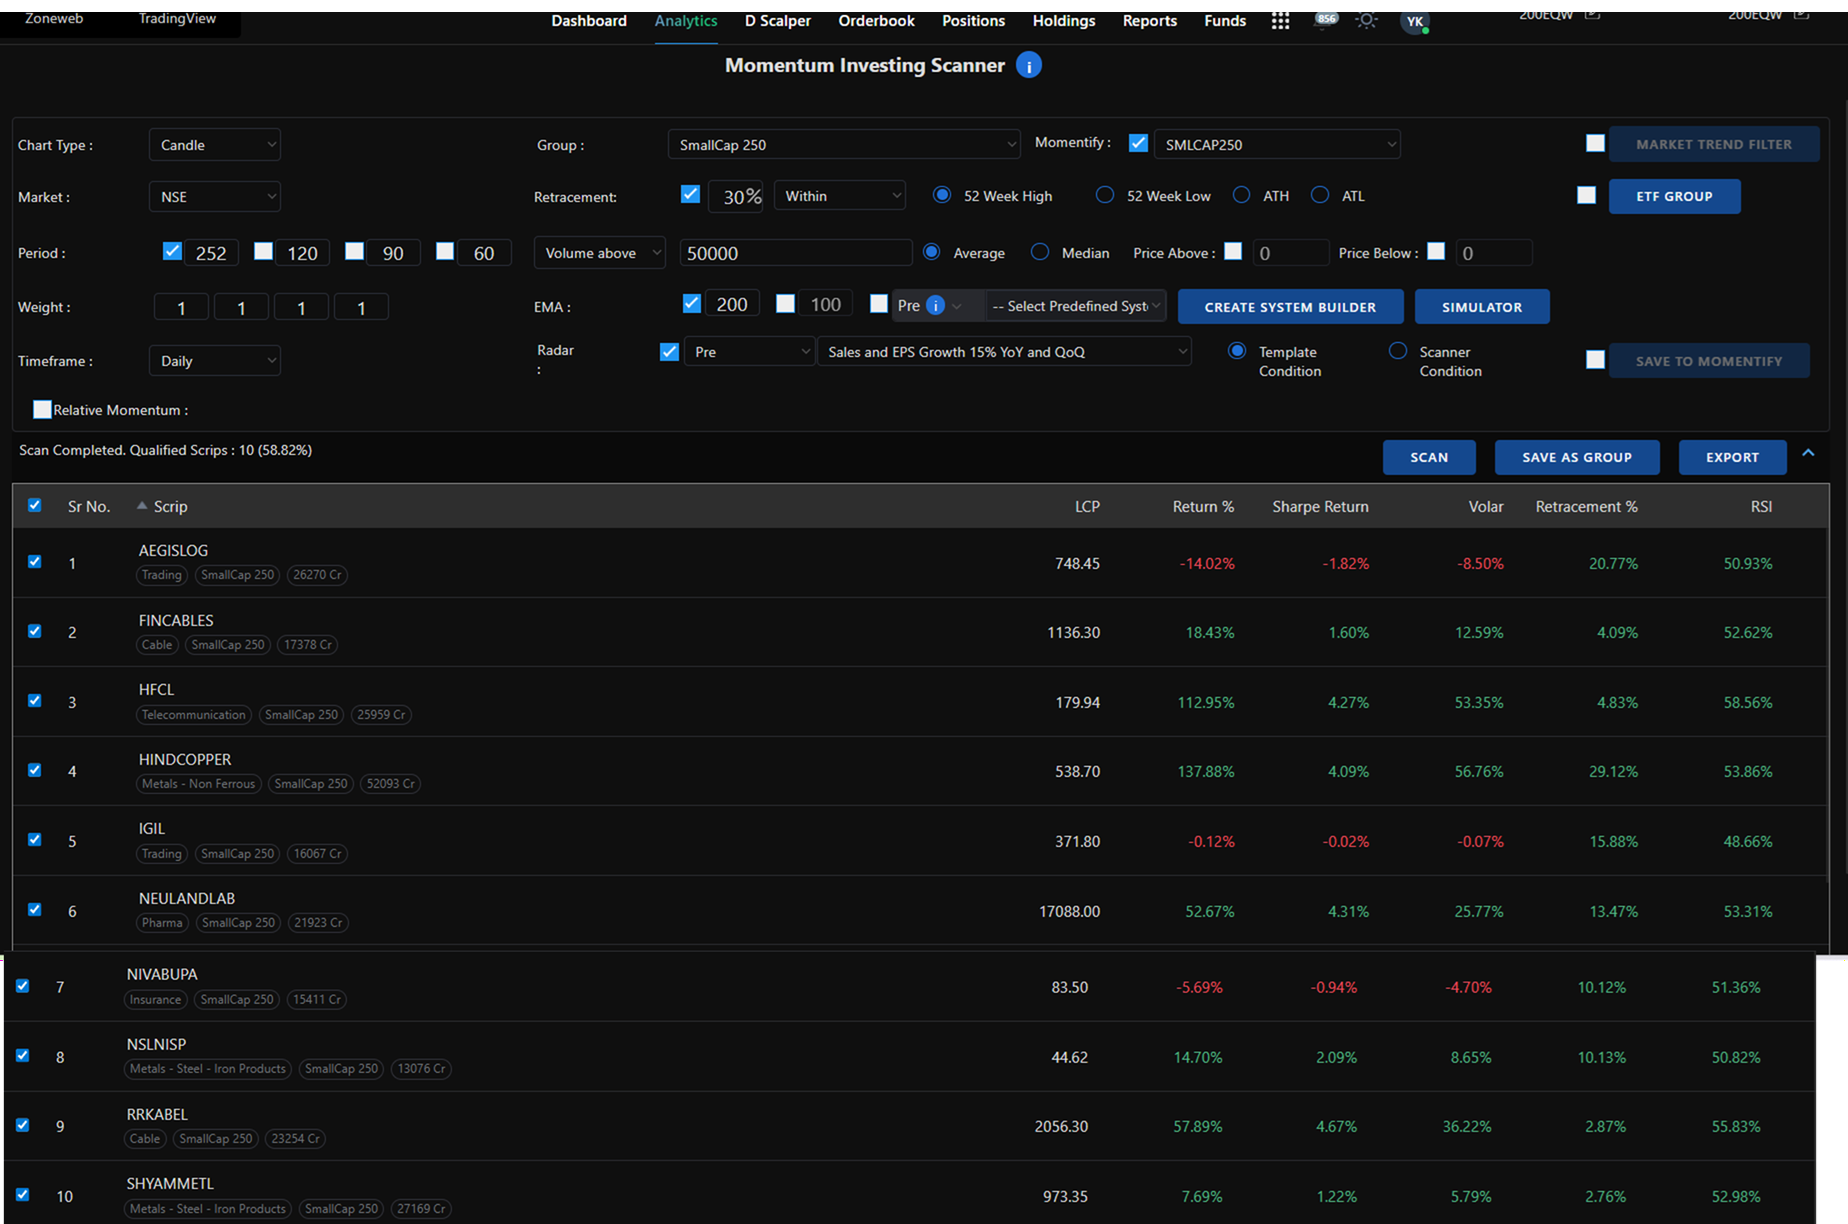Focus the volume 50000 input field

[x=795, y=253]
